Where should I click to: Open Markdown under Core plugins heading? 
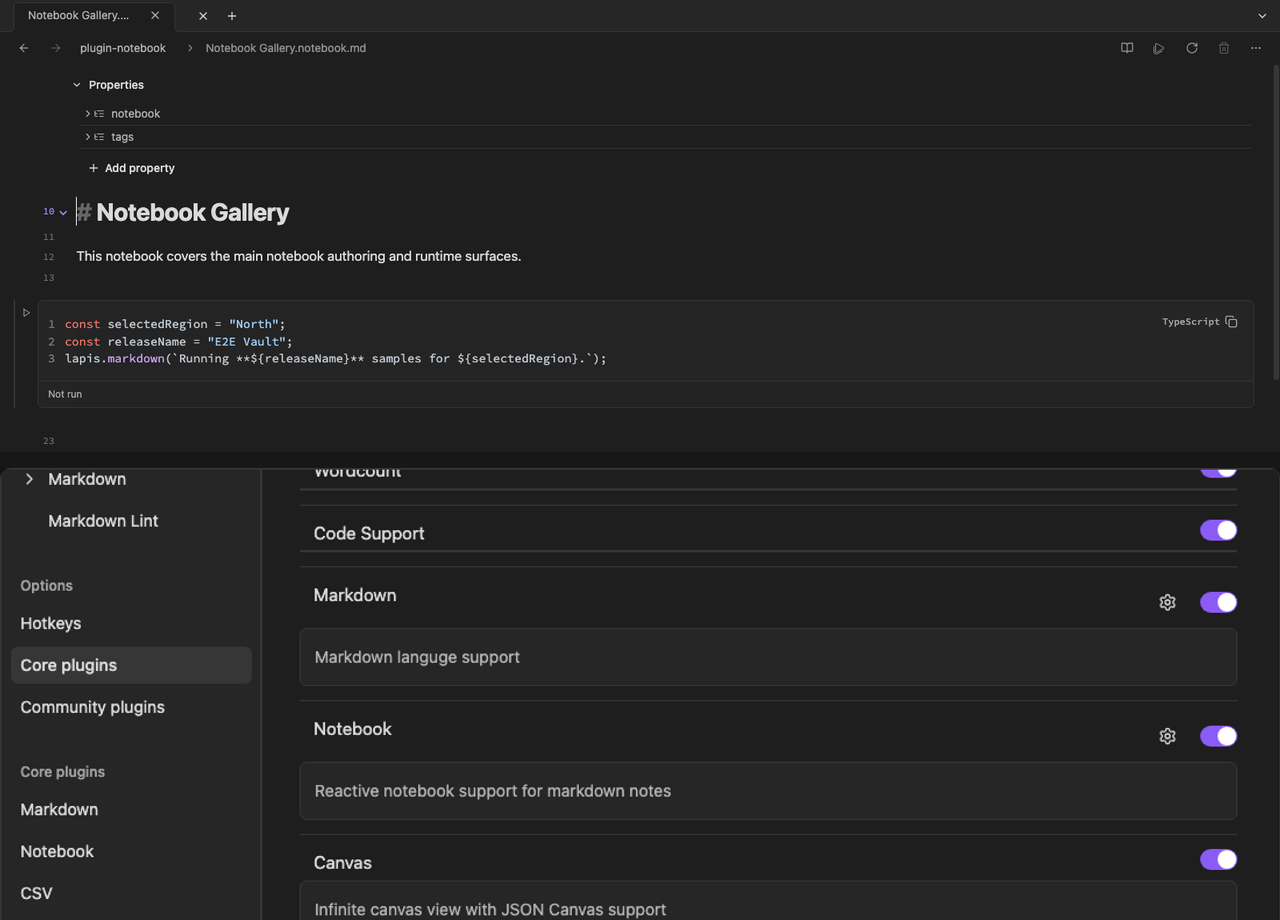coord(59,809)
